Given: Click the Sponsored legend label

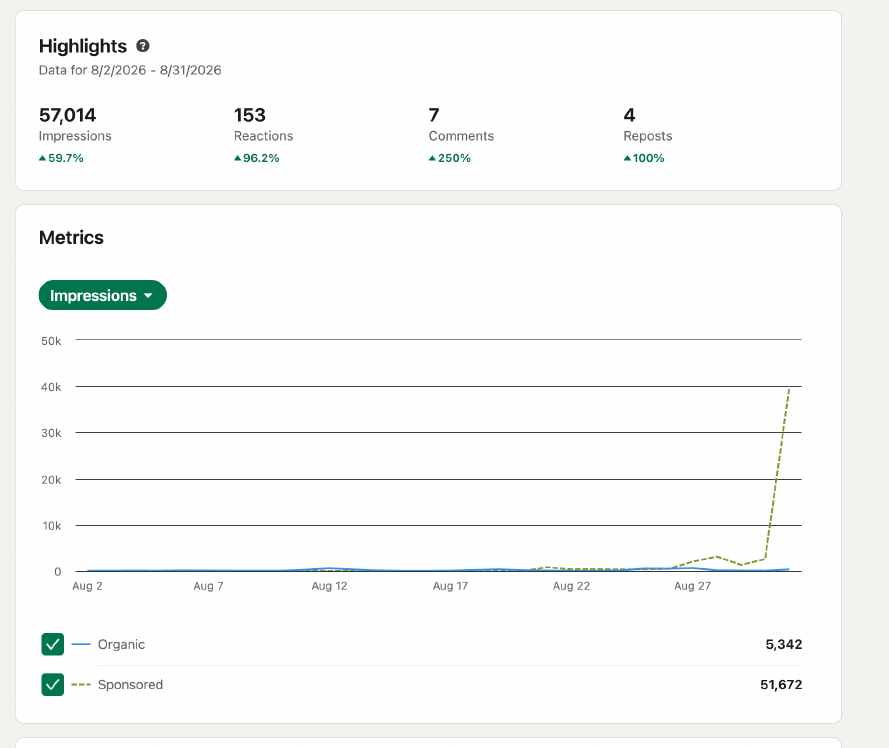Looking at the screenshot, I should 130,684.
